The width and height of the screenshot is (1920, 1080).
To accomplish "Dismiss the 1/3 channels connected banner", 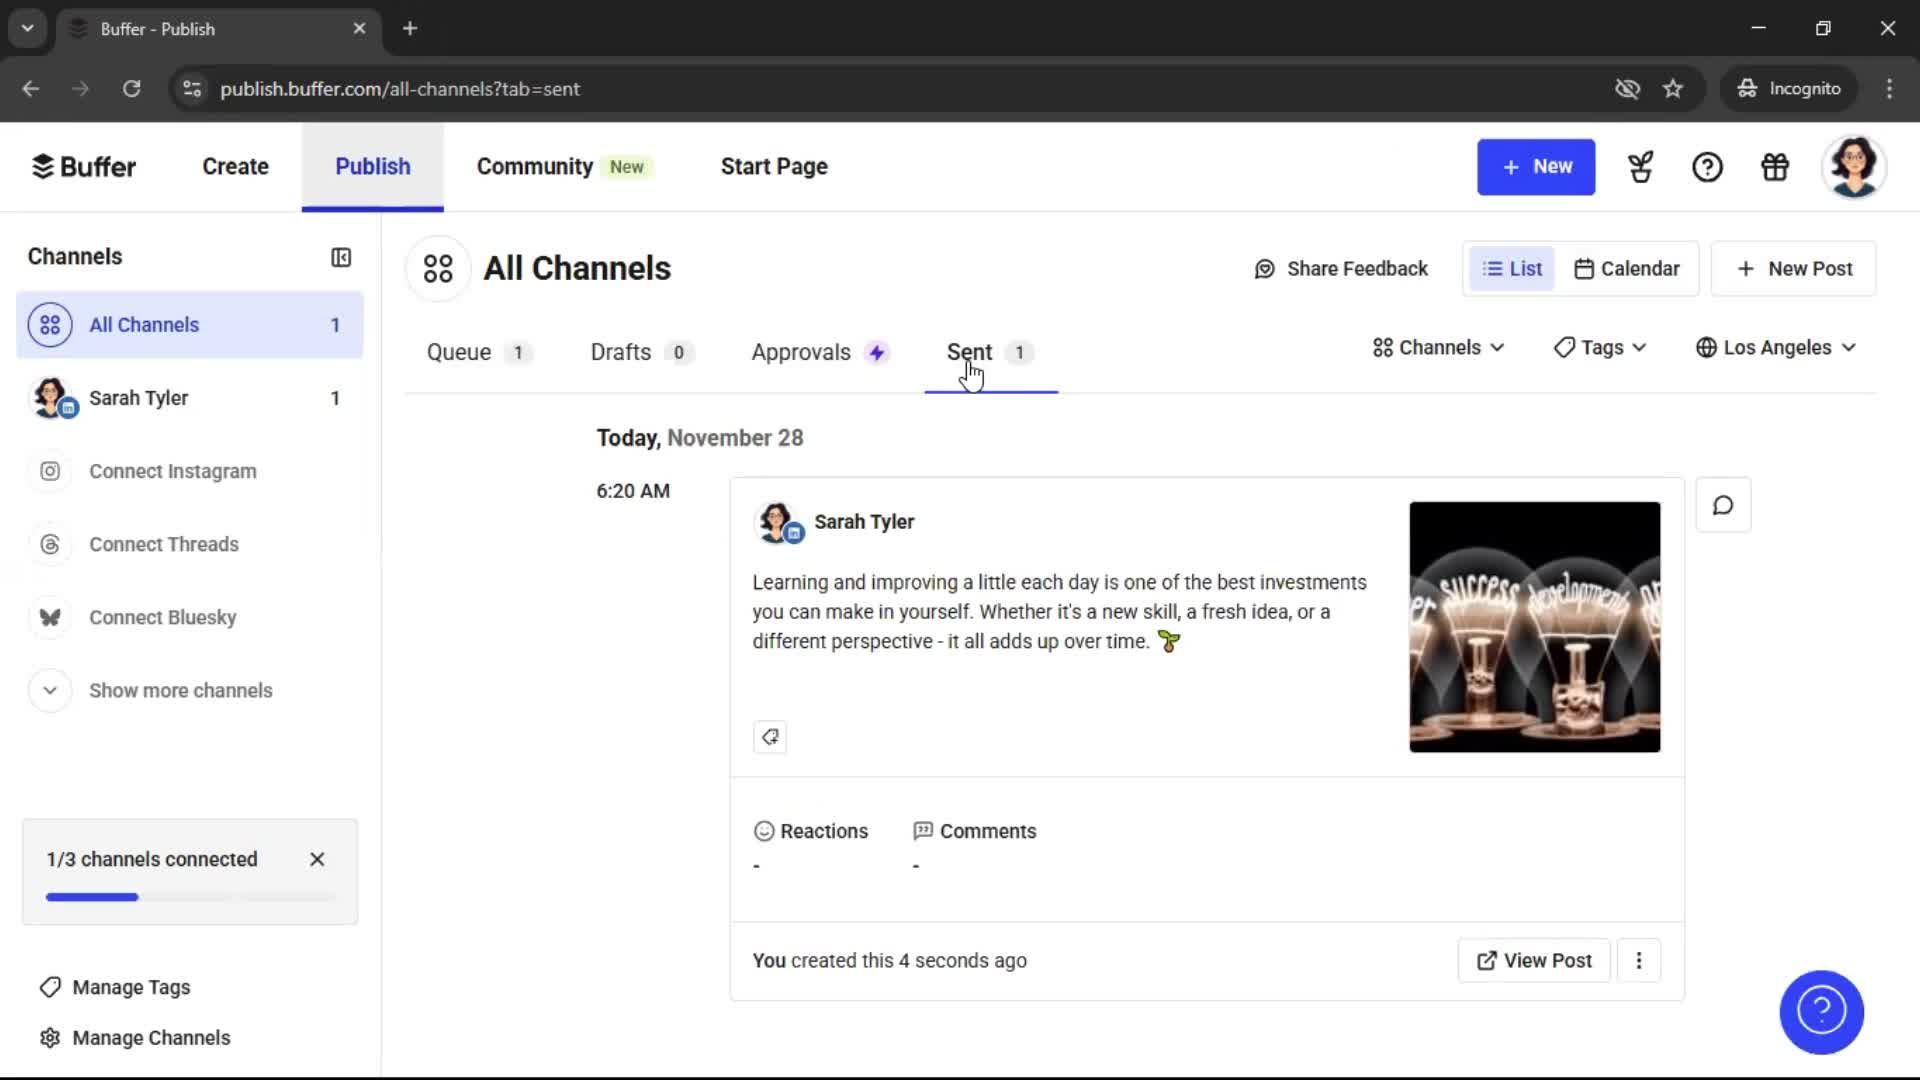I will (x=317, y=859).
